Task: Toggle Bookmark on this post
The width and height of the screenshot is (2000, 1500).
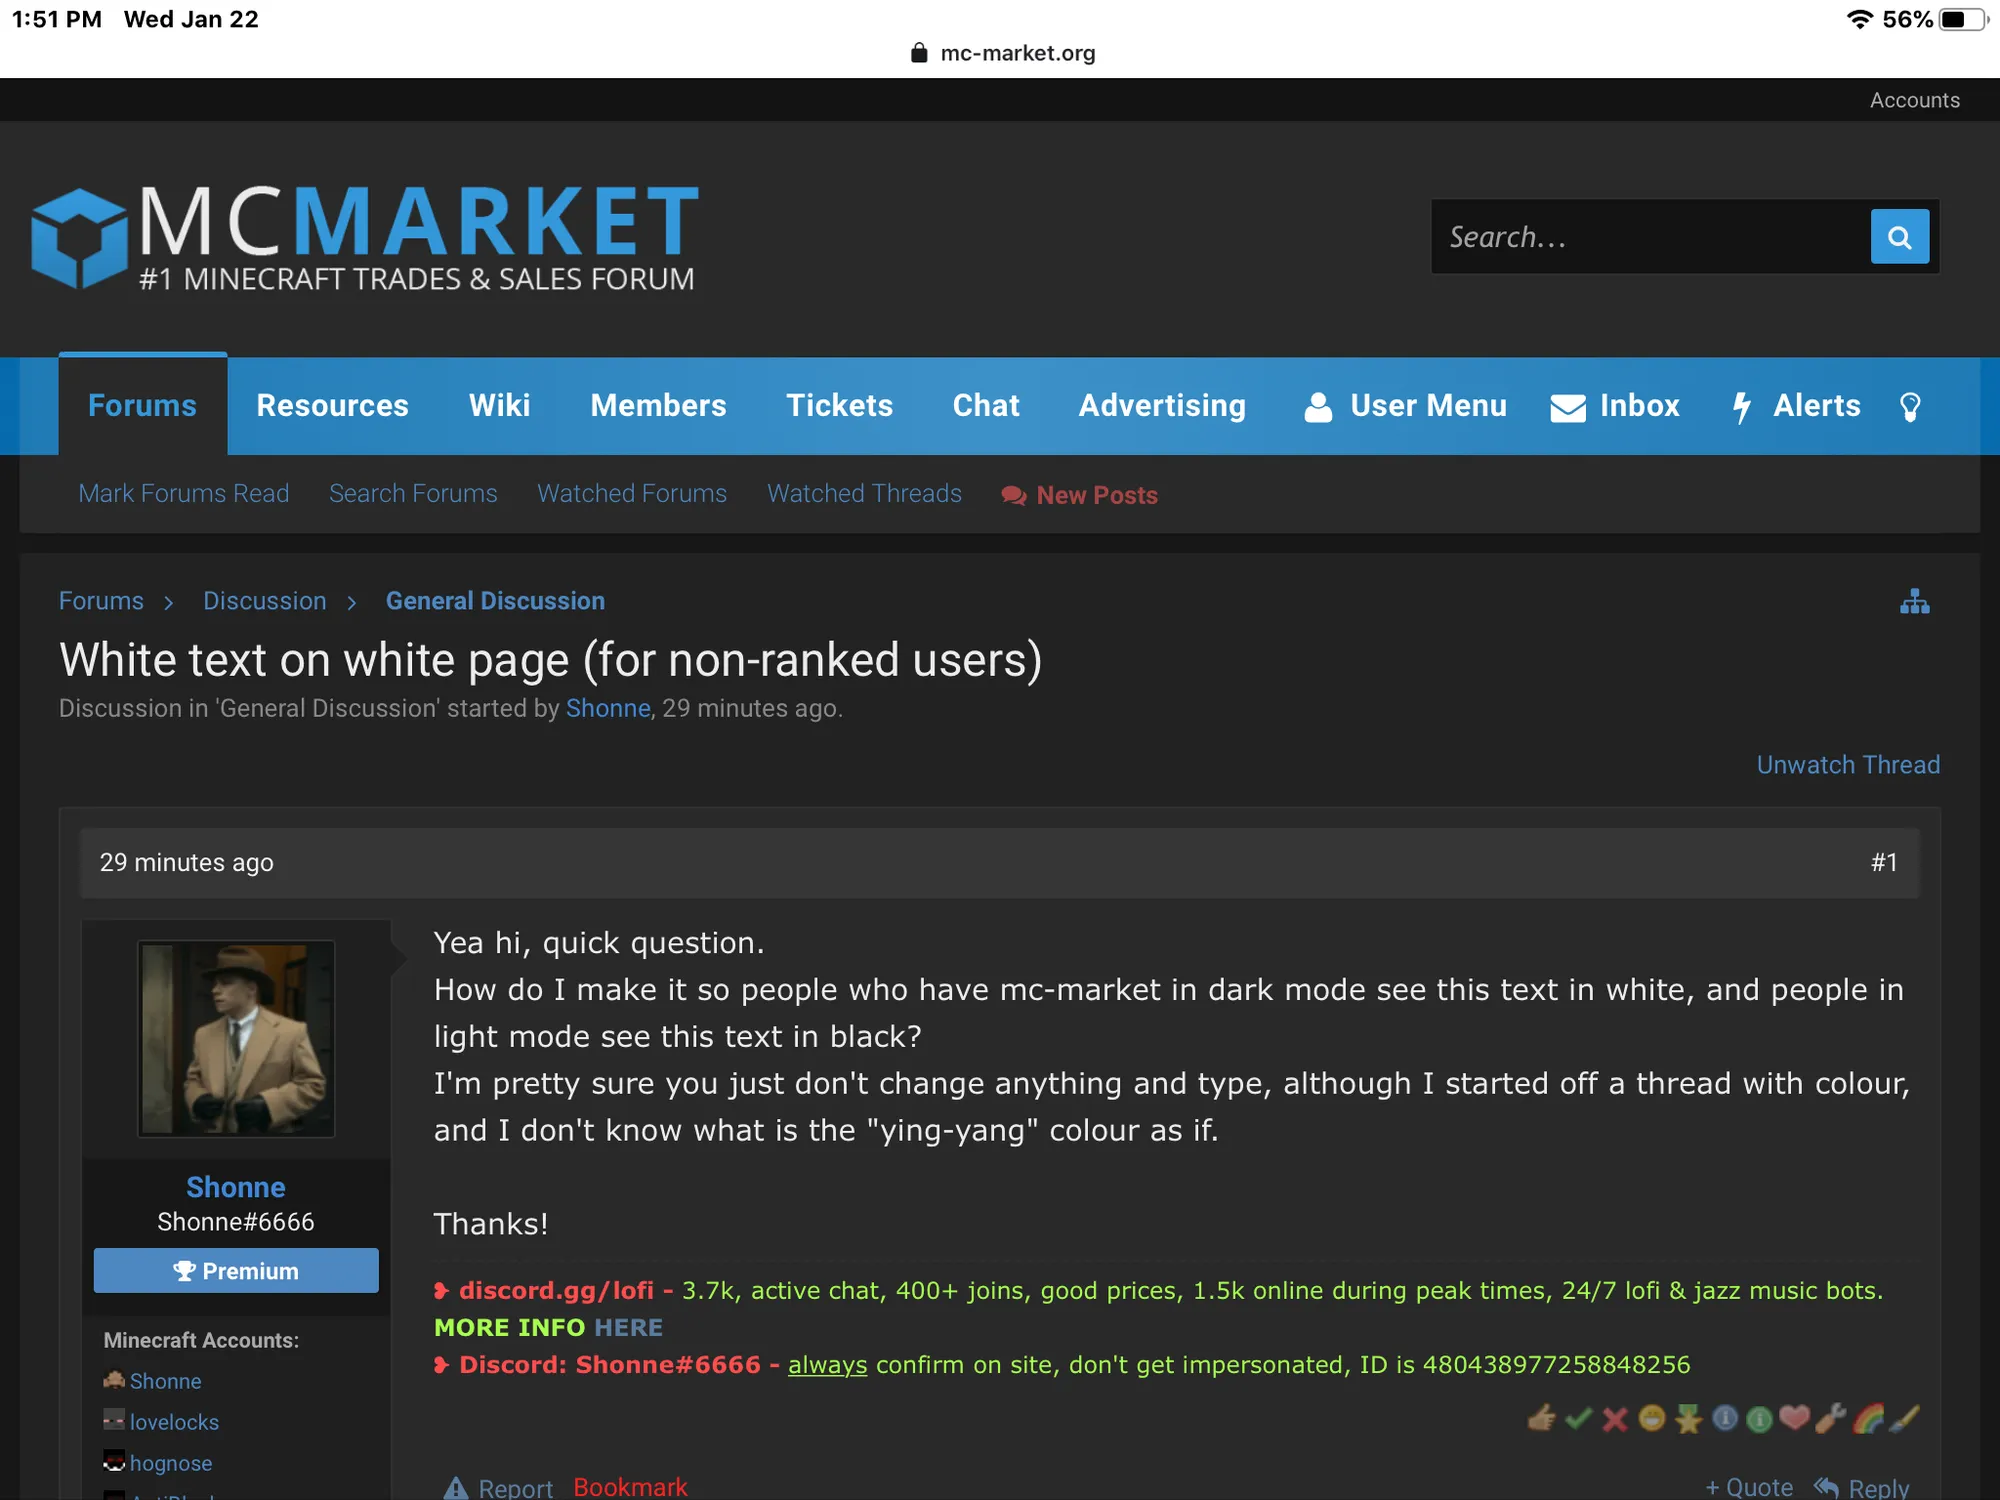Action: pyautogui.click(x=630, y=1487)
